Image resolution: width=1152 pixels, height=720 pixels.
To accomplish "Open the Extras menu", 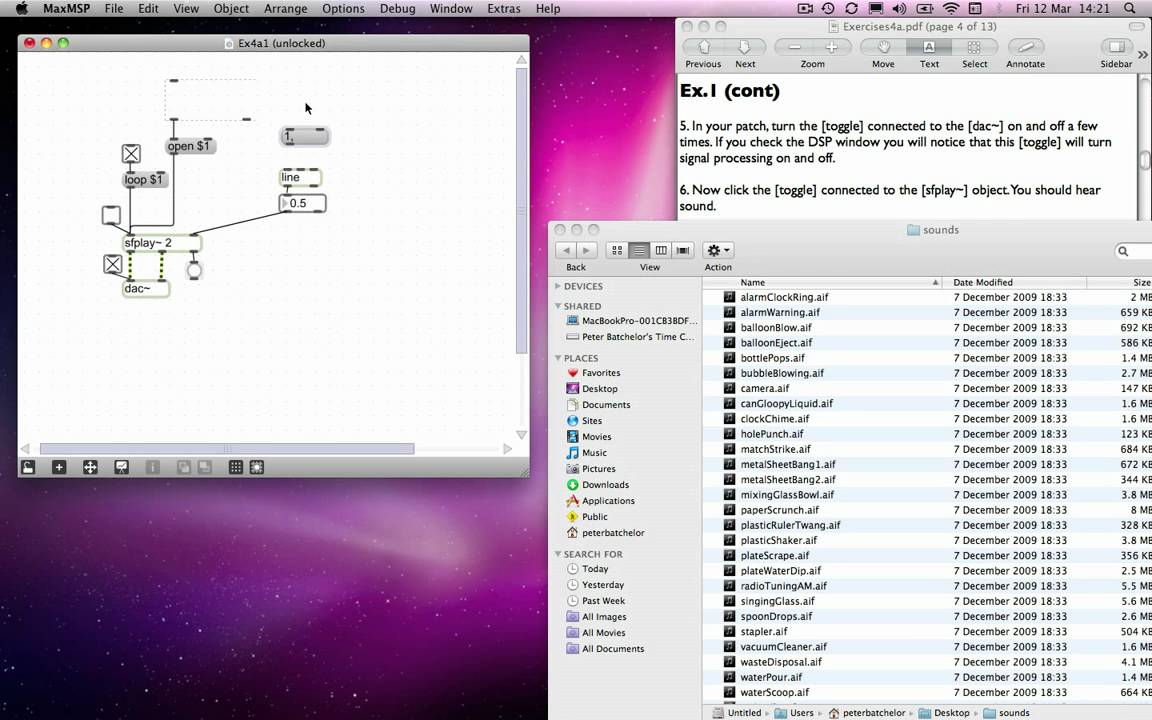I will point(504,8).
